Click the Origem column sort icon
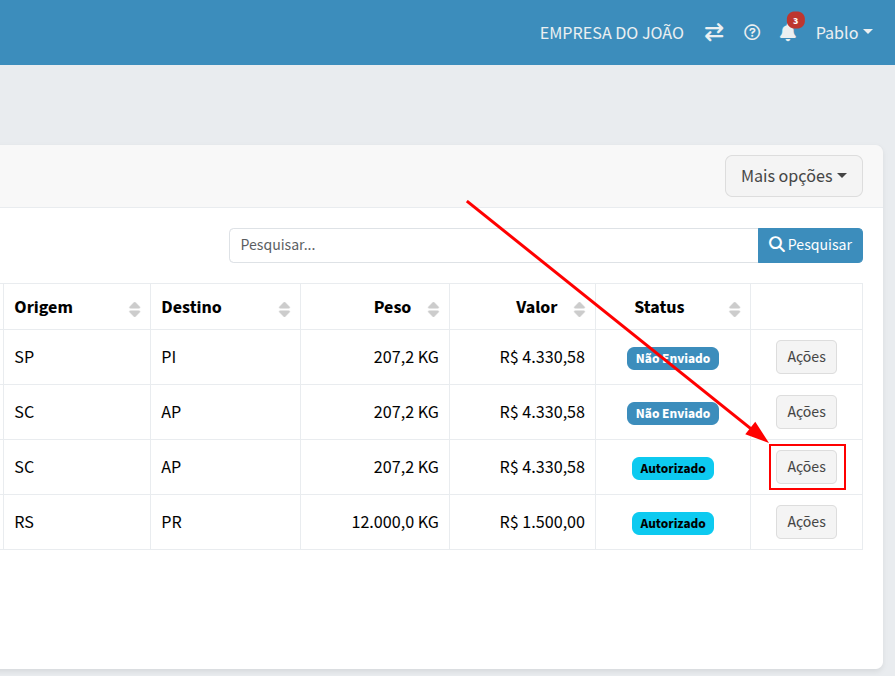 pyautogui.click(x=135, y=309)
